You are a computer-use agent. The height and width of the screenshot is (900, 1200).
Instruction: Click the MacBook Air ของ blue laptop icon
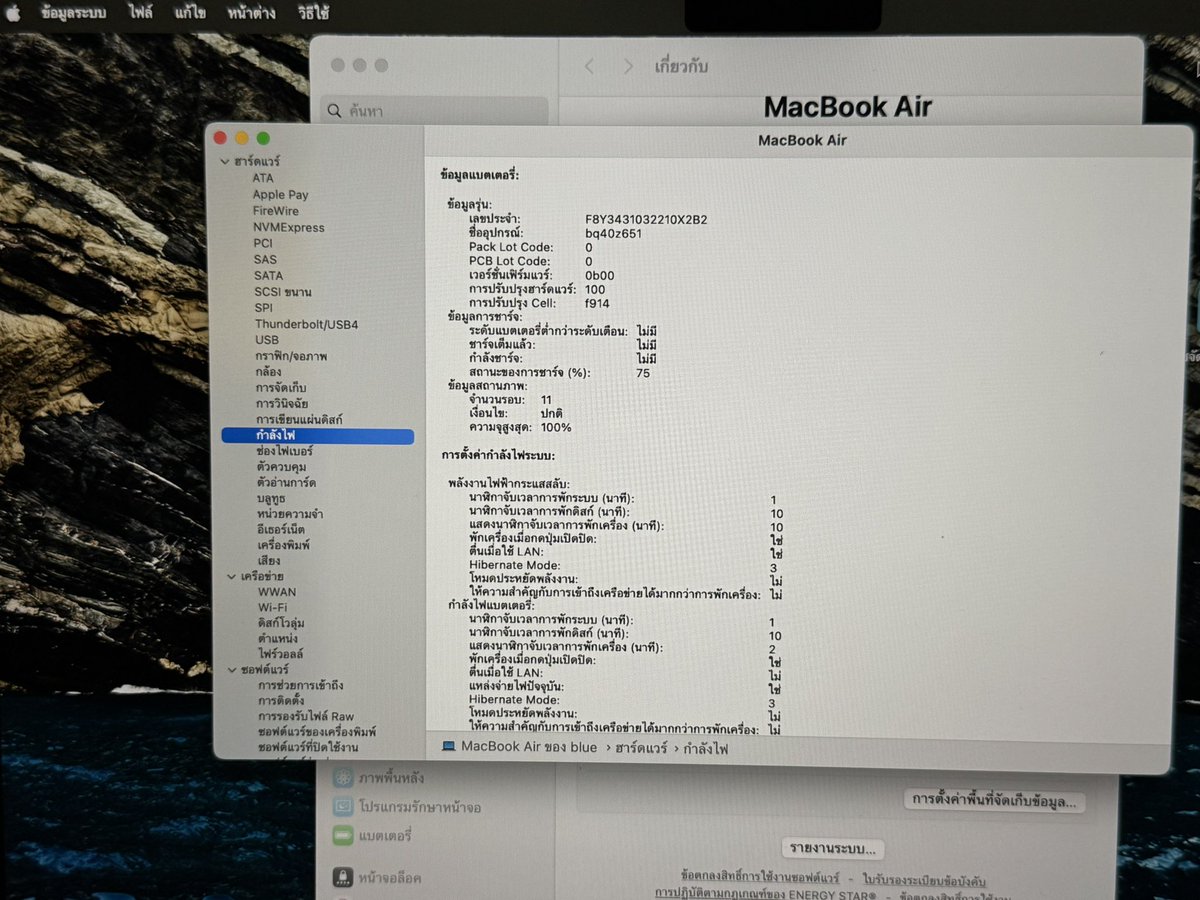[448, 747]
